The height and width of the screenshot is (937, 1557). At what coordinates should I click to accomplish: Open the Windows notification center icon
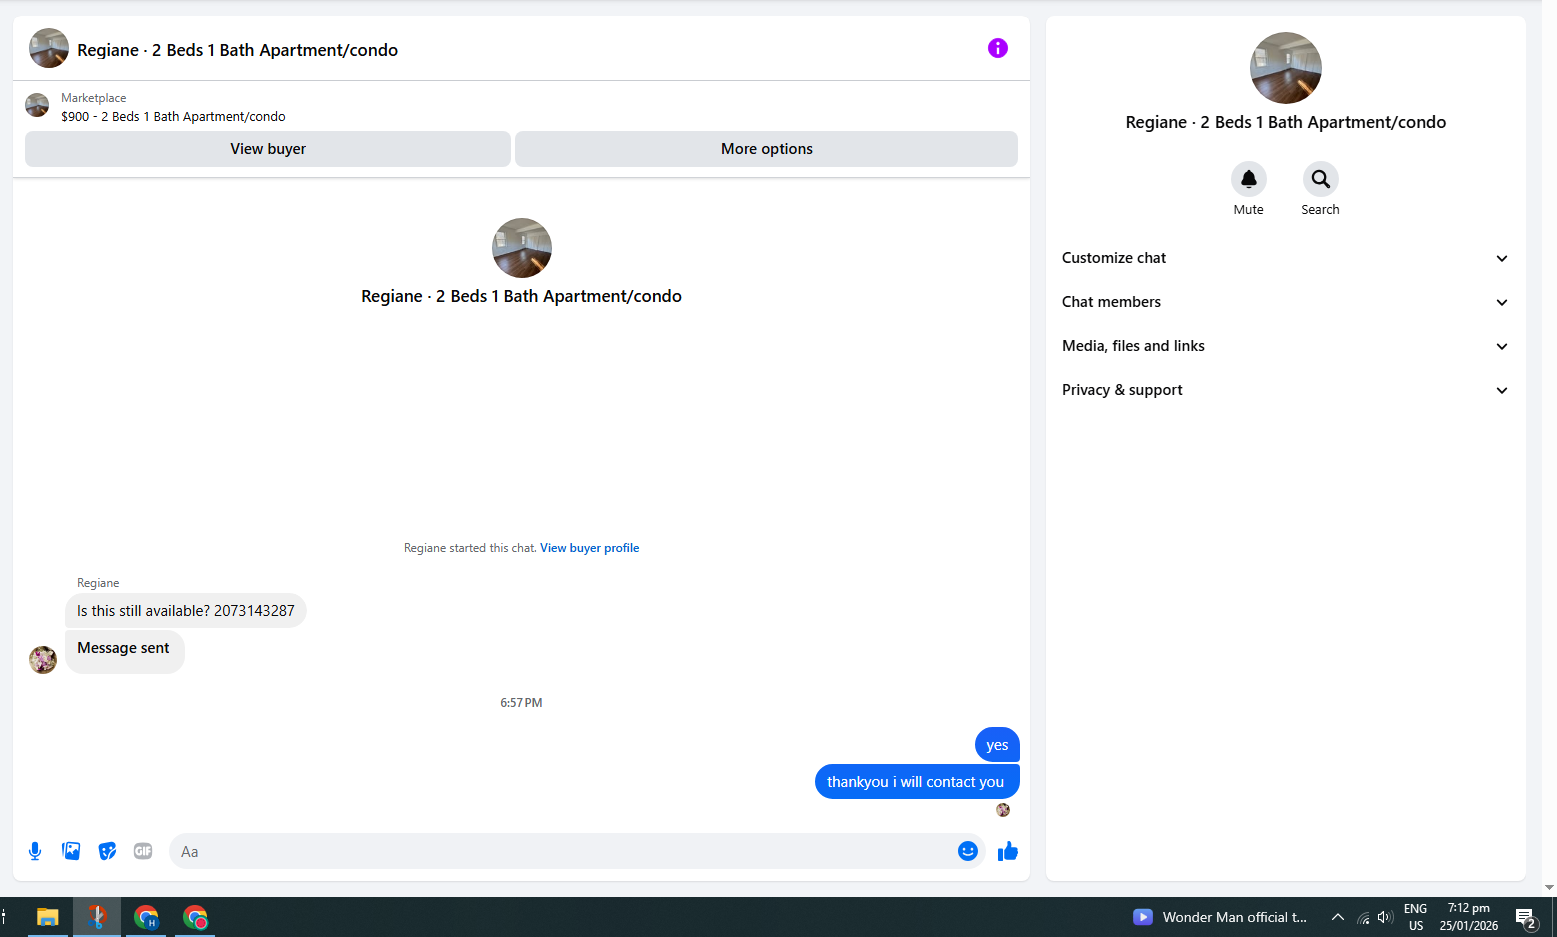click(1525, 918)
